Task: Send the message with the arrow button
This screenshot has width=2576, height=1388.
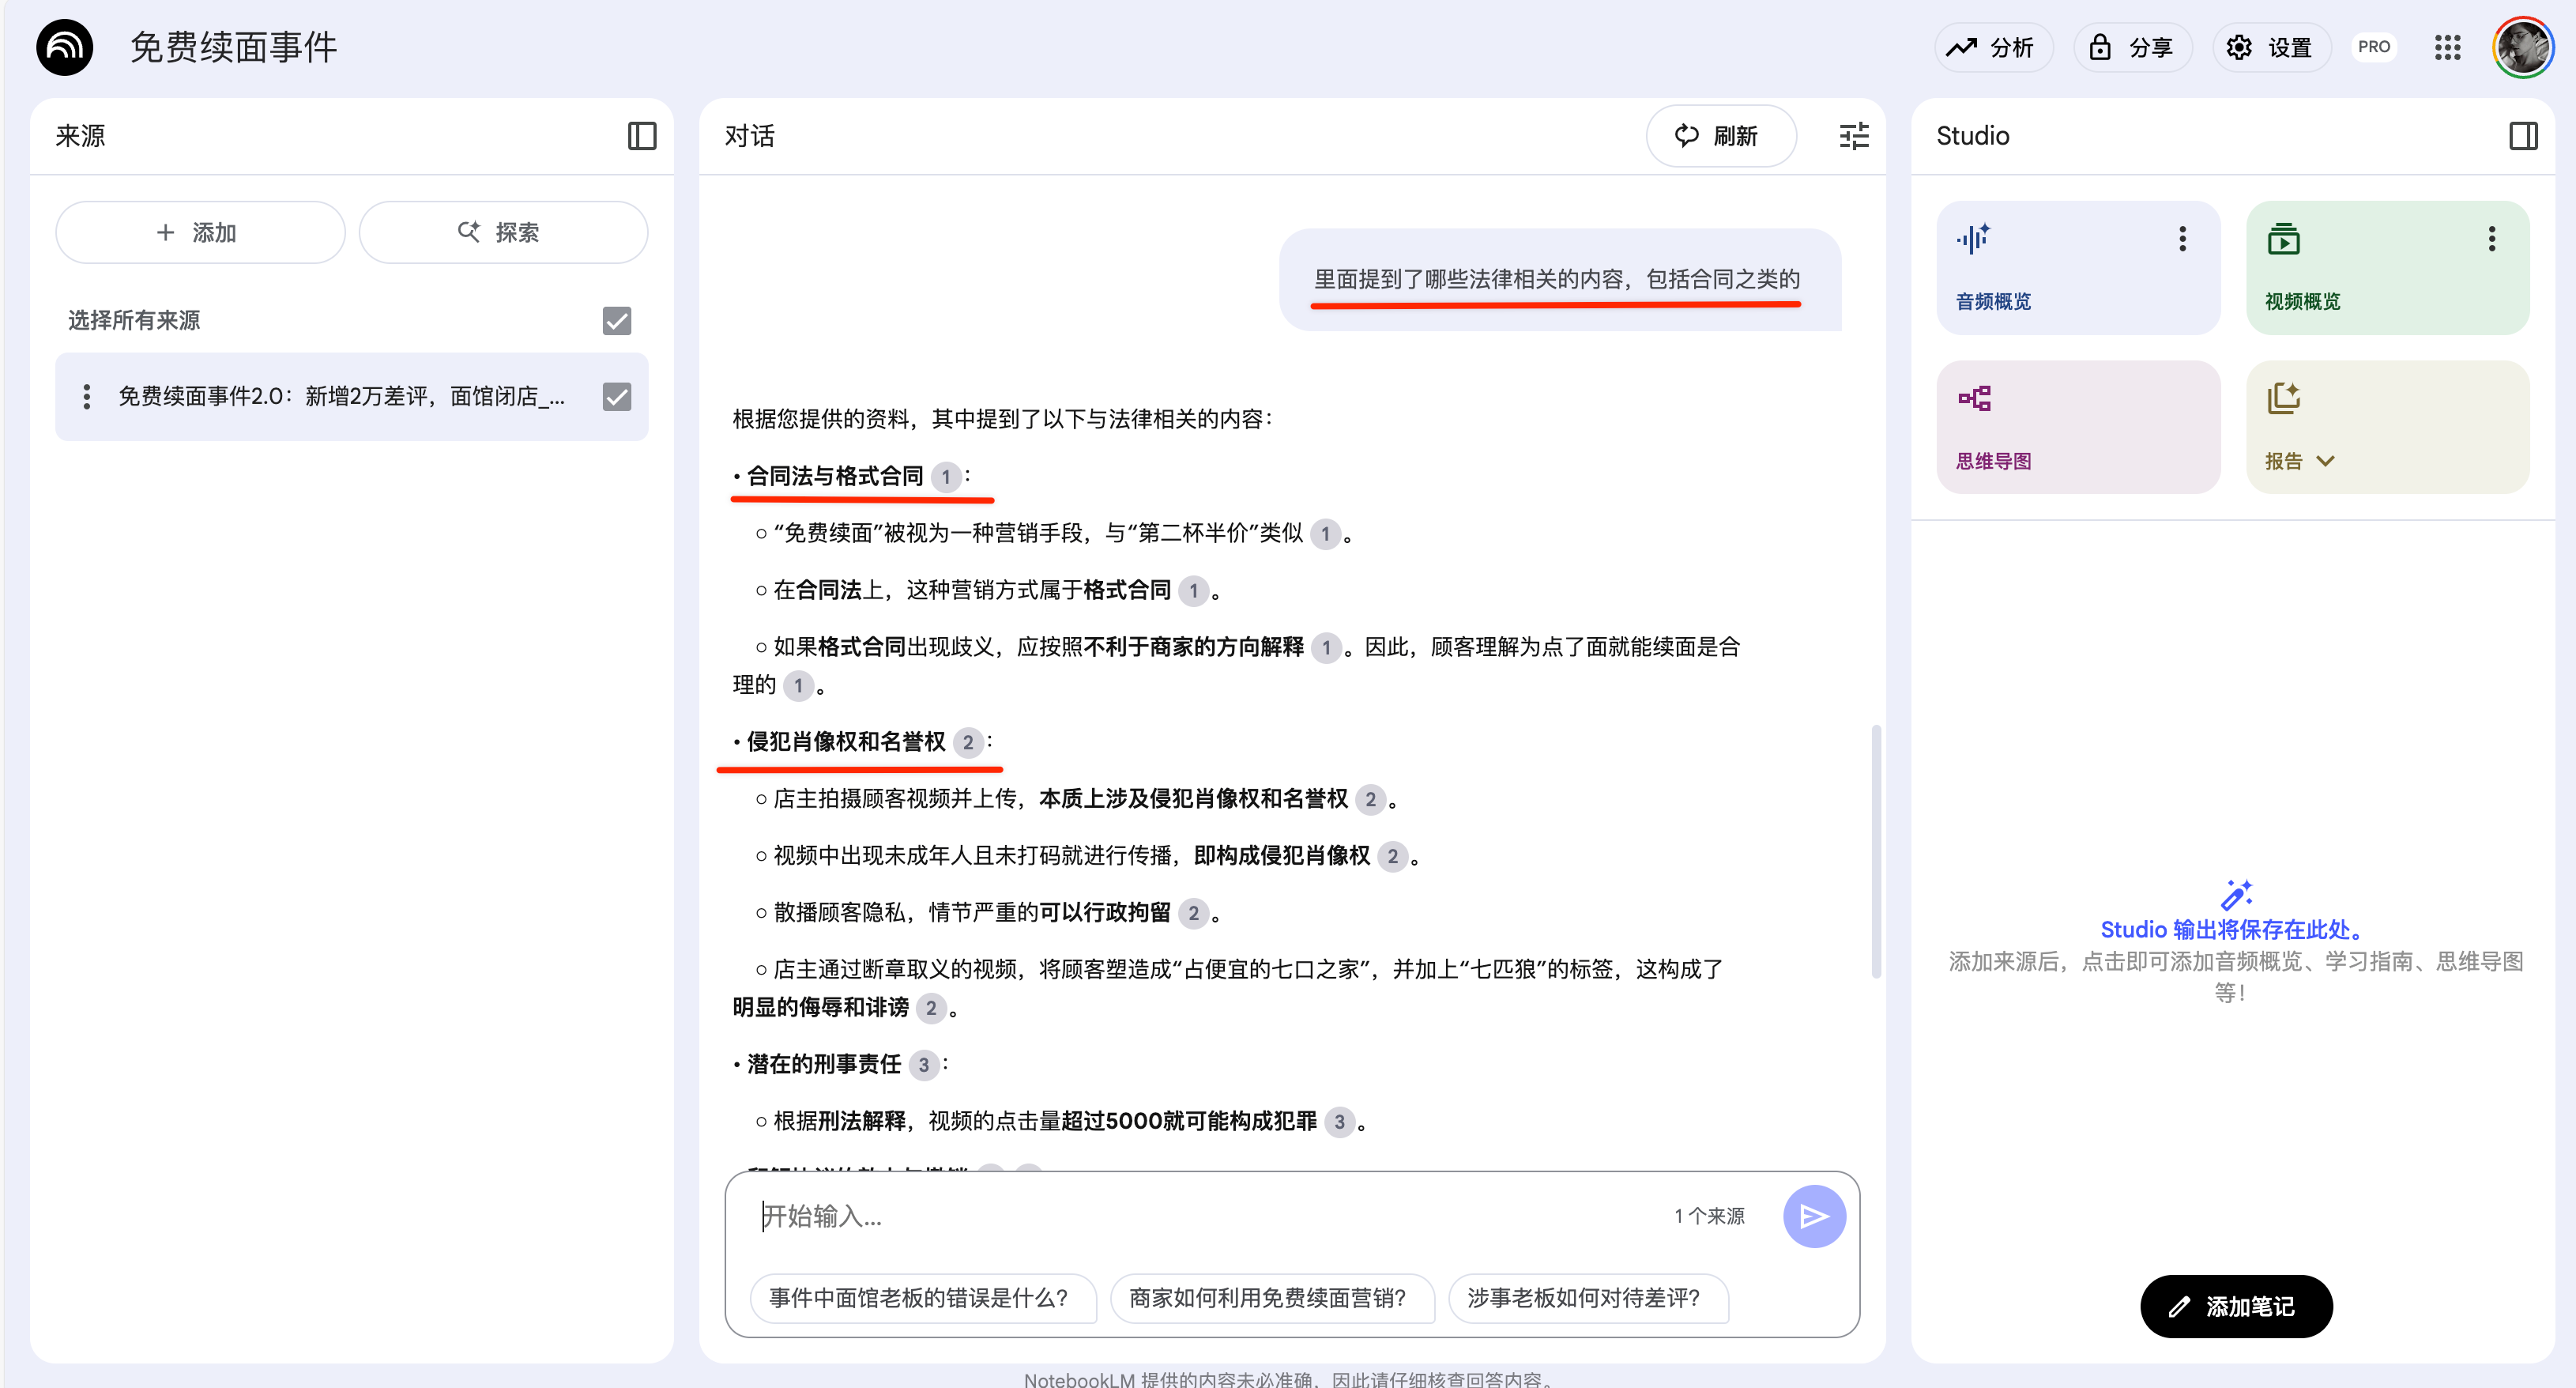Action: (x=1813, y=1216)
